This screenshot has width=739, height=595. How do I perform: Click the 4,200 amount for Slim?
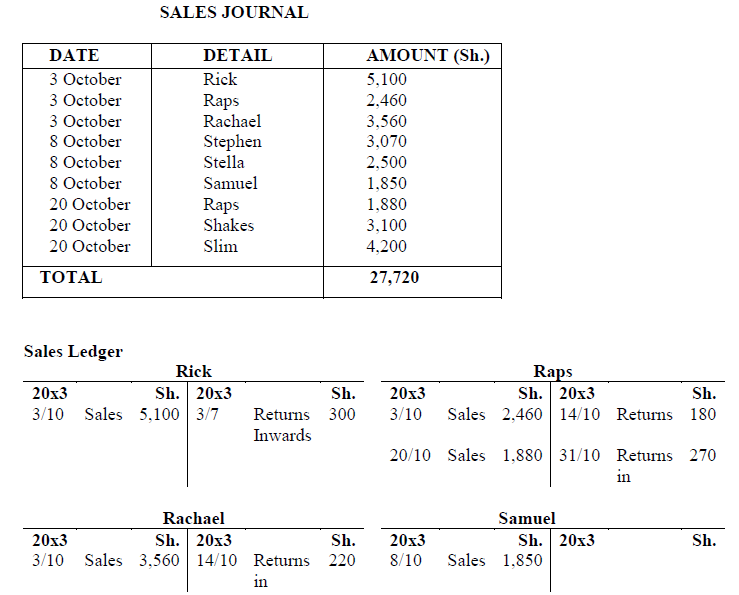click(387, 247)
